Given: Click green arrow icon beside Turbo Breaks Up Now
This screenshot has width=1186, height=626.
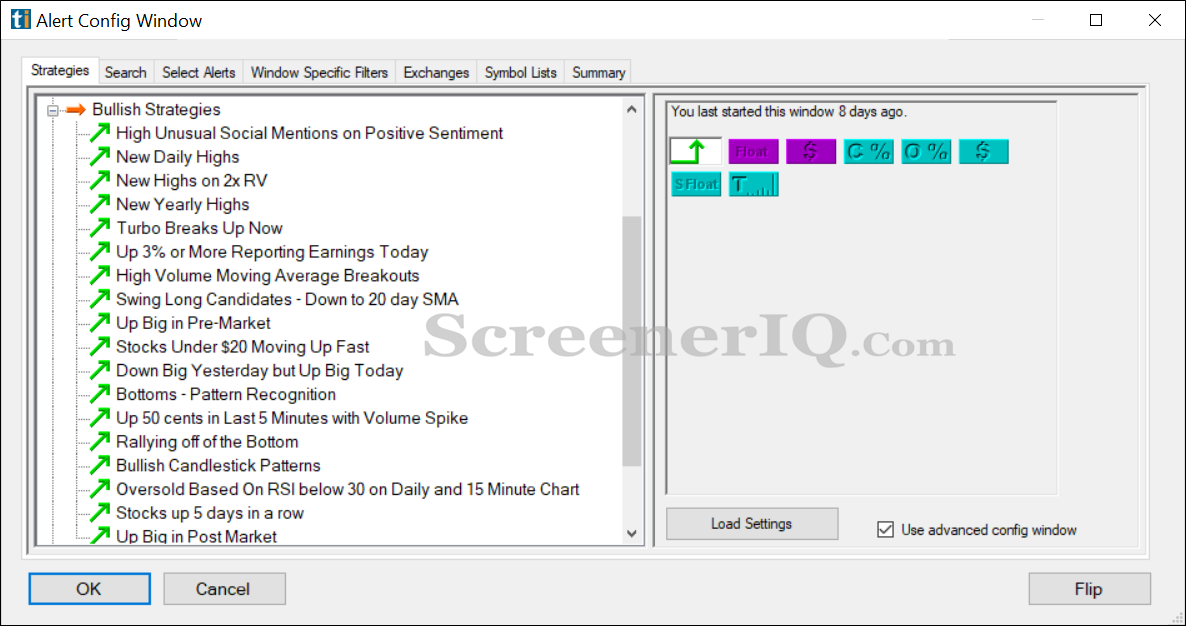Looking at the screenshot, I should pos(99,228).
